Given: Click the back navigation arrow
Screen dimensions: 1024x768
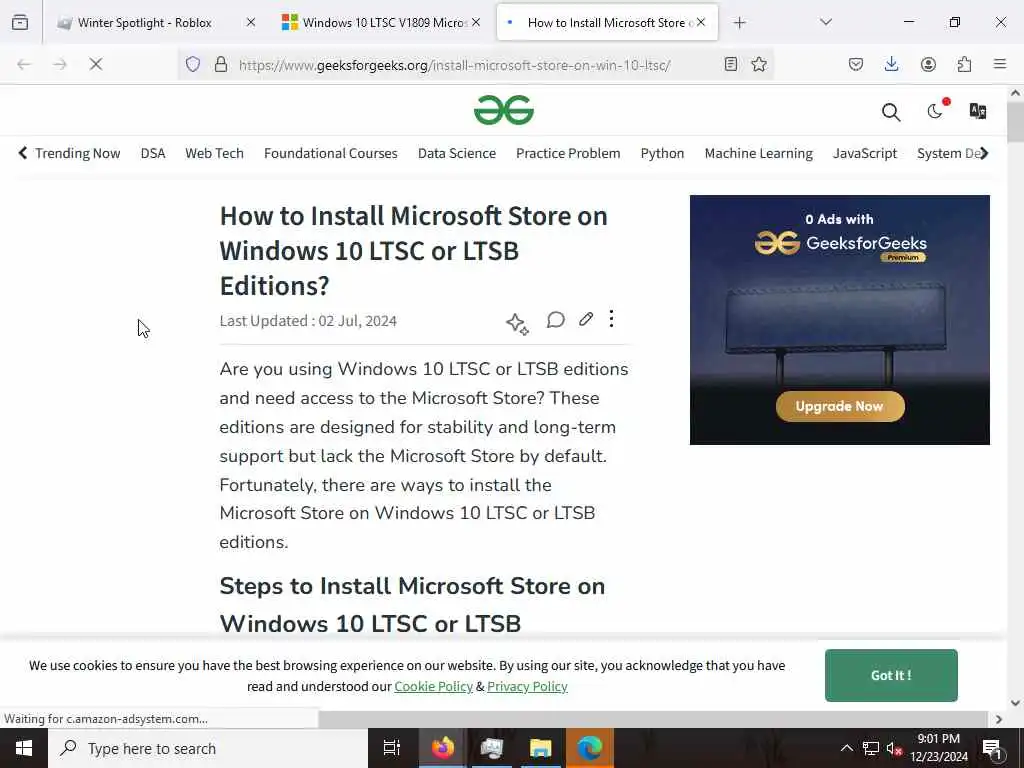Looking at the screenshot, I should 24,64.
